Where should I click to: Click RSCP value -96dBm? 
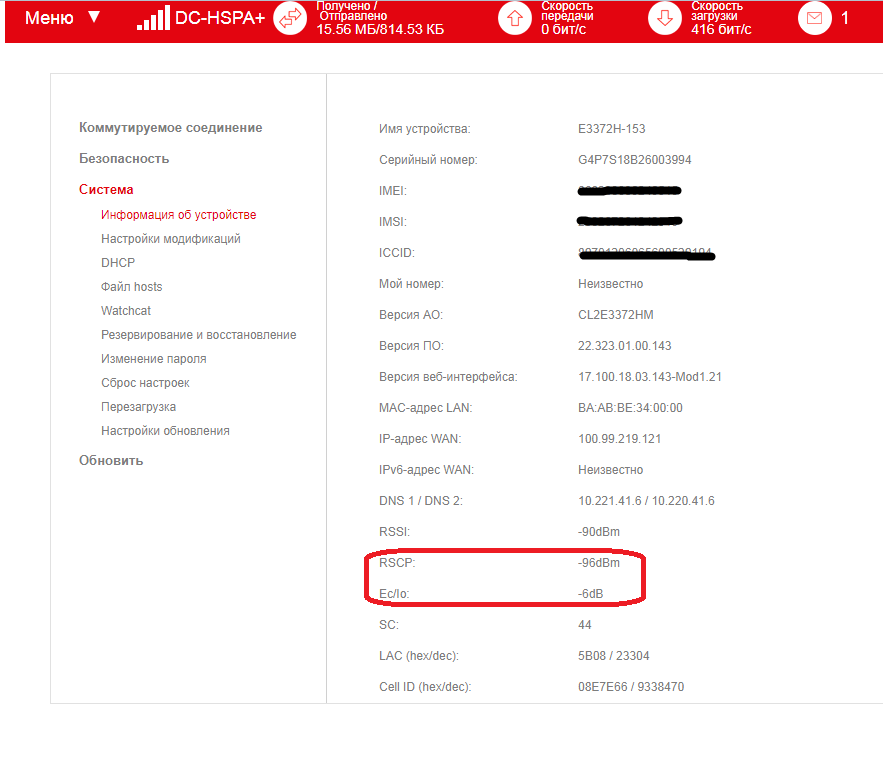pyautogui.click(x=599, y=562)
